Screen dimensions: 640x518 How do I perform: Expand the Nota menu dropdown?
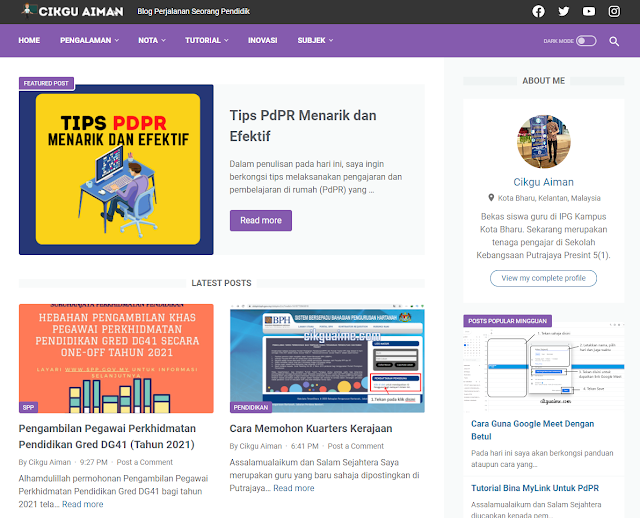pyautogui.click(x=152, y=40)
